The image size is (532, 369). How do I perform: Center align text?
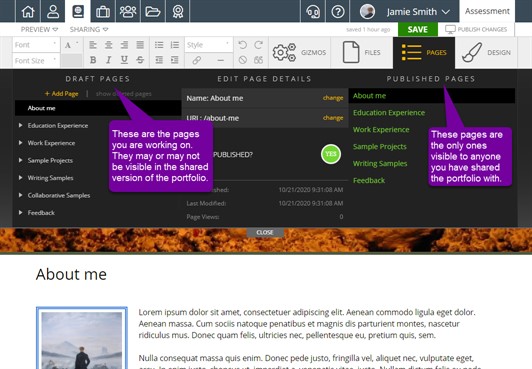[x=109, y=45]
